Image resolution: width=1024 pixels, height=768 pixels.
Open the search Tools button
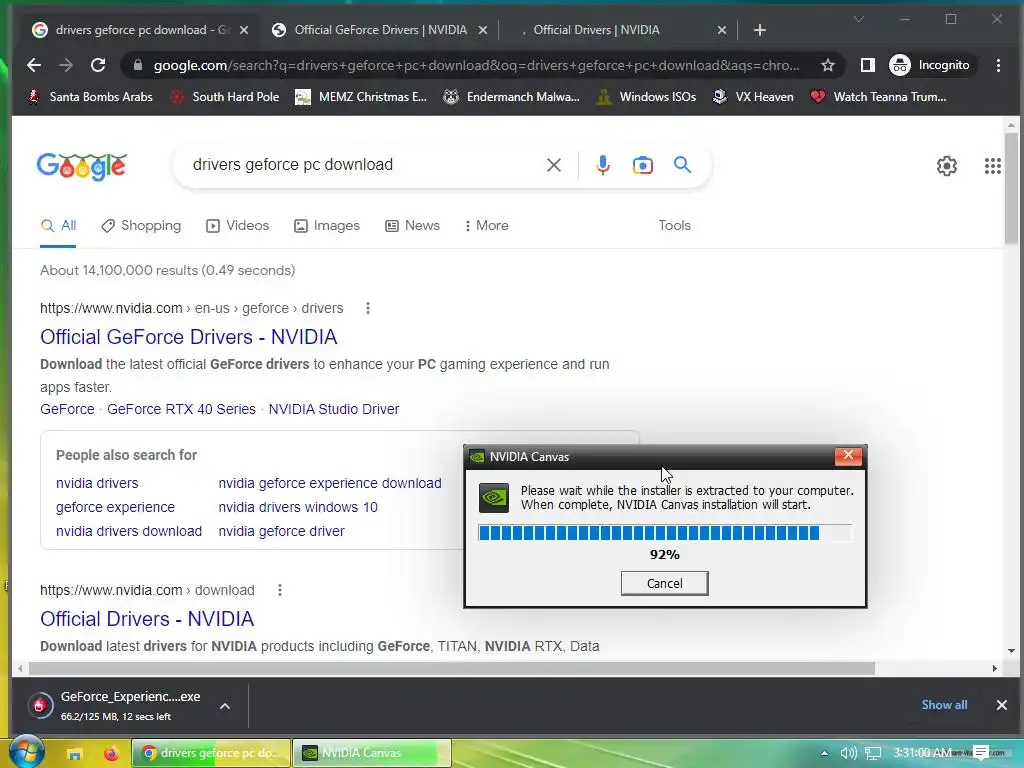coord(674,225)
